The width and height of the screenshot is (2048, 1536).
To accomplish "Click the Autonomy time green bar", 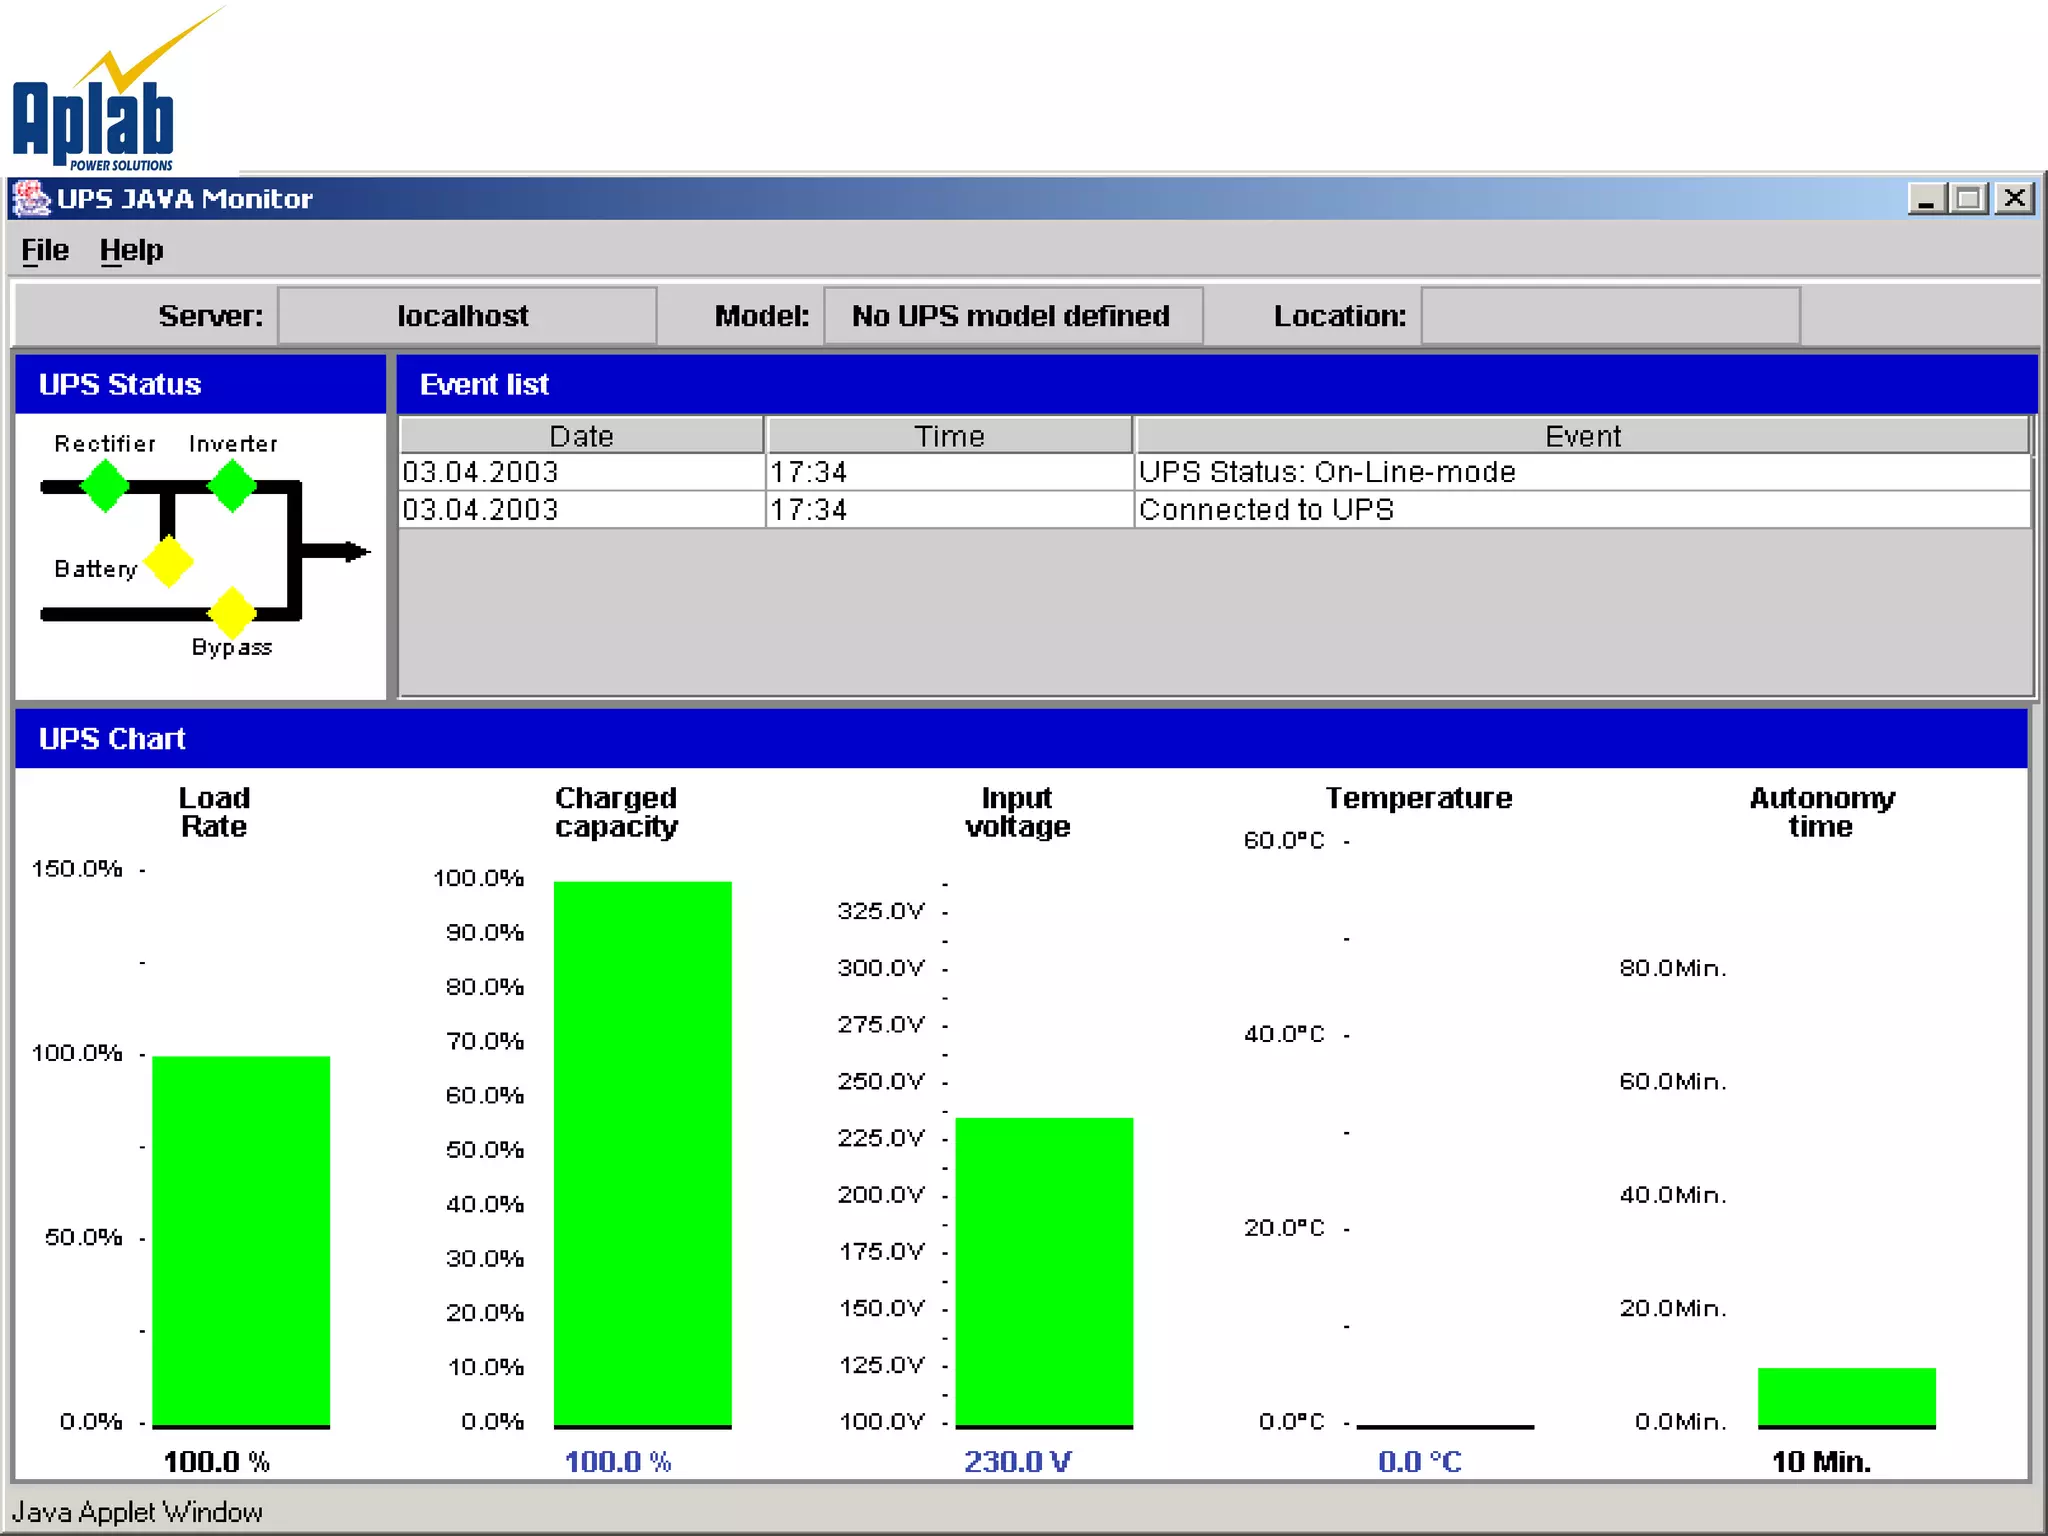I will (x=1846, y=1396).
